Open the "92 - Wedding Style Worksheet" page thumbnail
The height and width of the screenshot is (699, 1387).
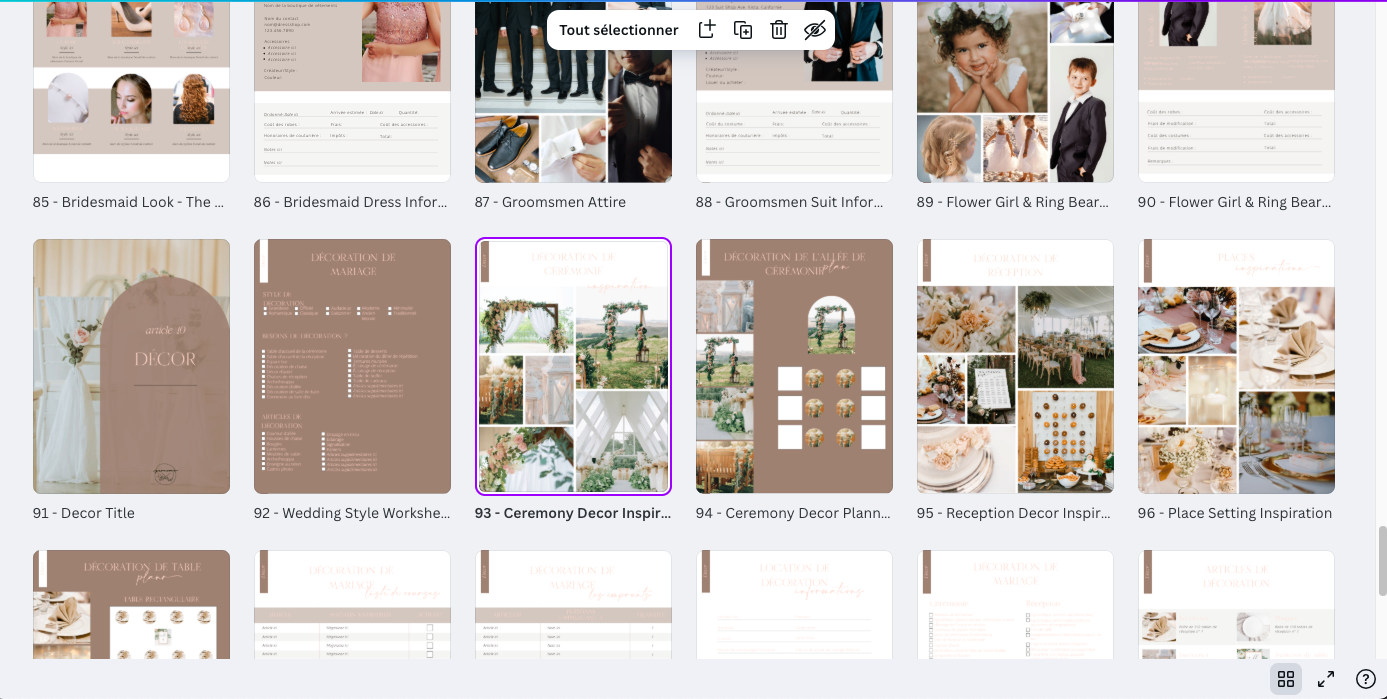pyautogui.click(x=352, y=366)
